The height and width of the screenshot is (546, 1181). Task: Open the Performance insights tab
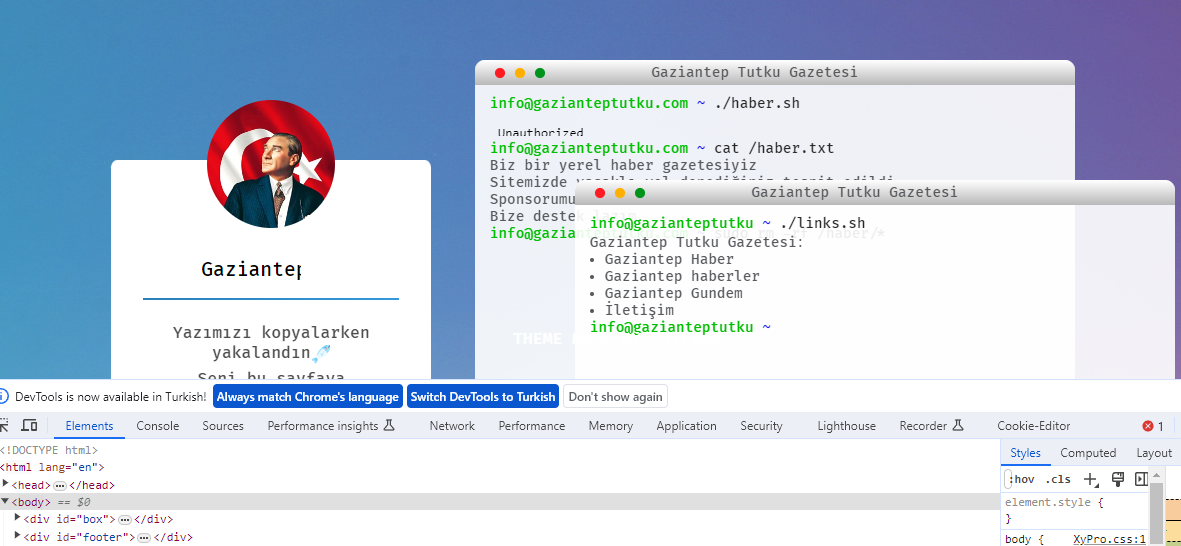coord(331,426)
